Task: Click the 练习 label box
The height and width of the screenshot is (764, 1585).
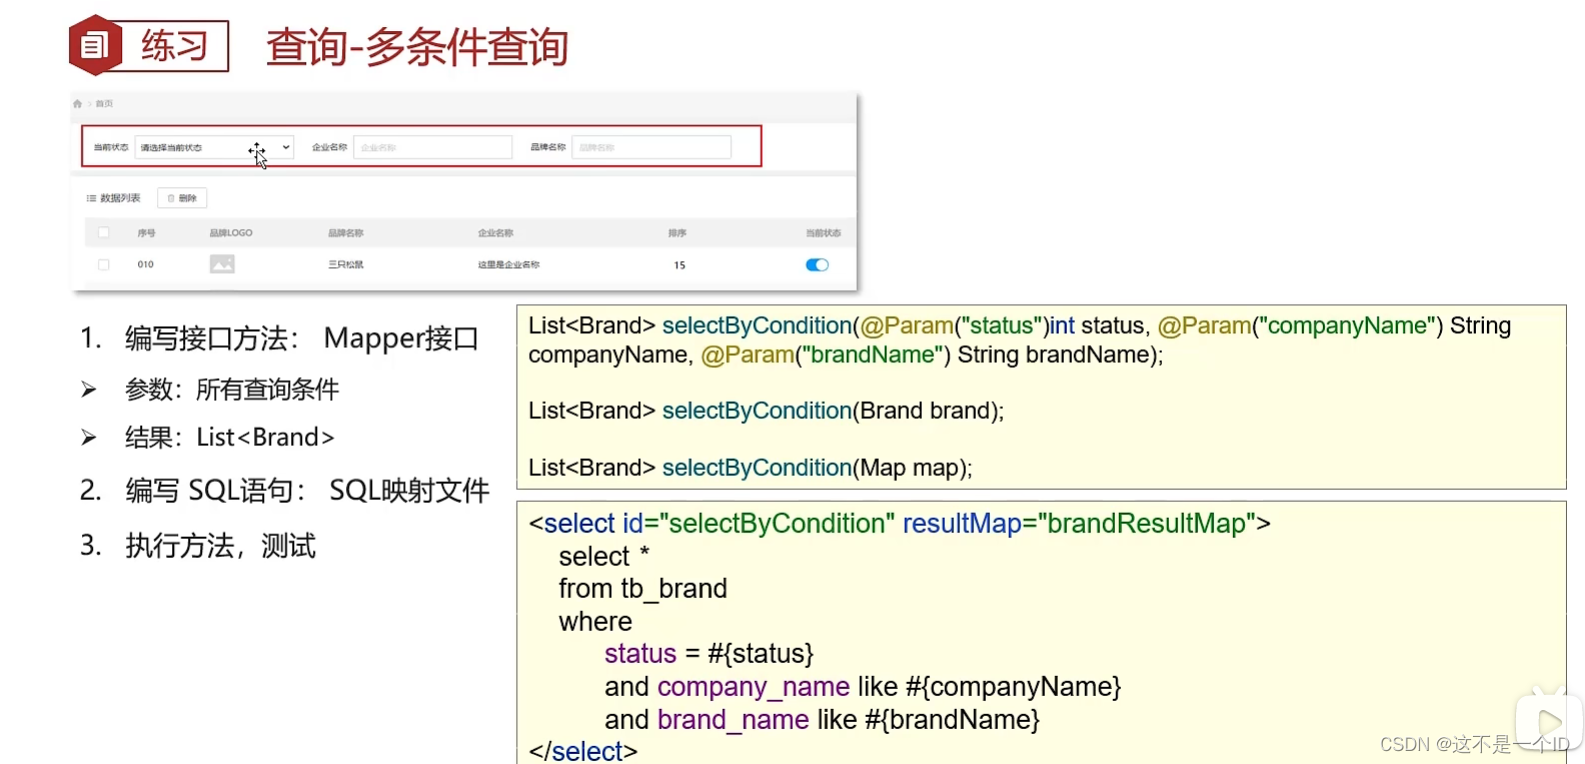Action: pos(175,46)
